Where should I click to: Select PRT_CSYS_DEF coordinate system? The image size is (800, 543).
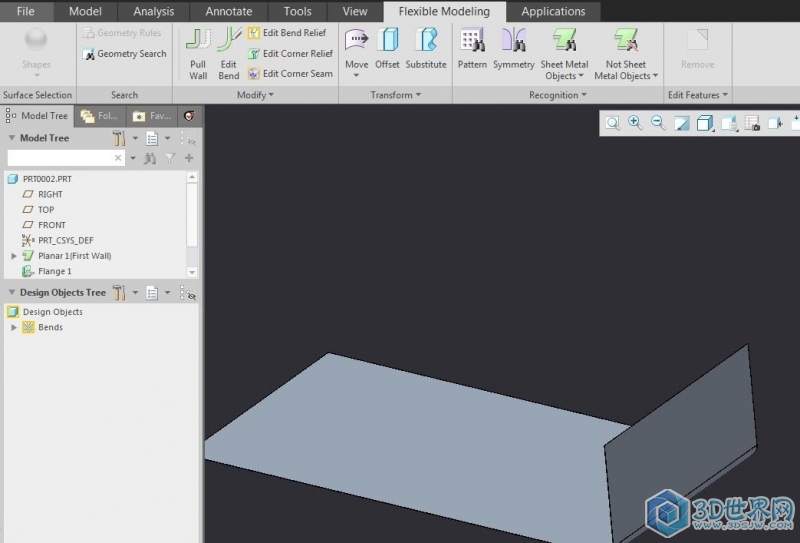pyautogui.click(x=58, y=240)
